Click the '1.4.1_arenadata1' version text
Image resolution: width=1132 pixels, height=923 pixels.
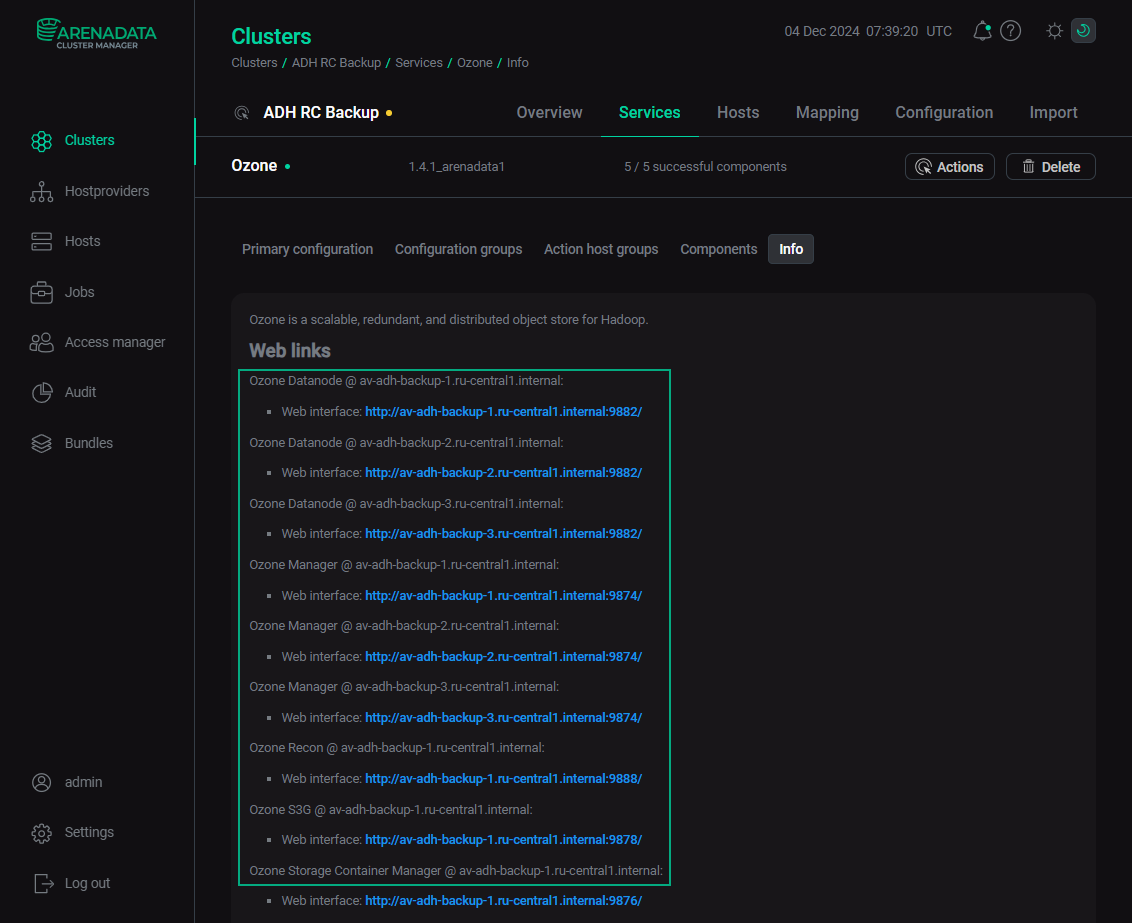(456, 167)
